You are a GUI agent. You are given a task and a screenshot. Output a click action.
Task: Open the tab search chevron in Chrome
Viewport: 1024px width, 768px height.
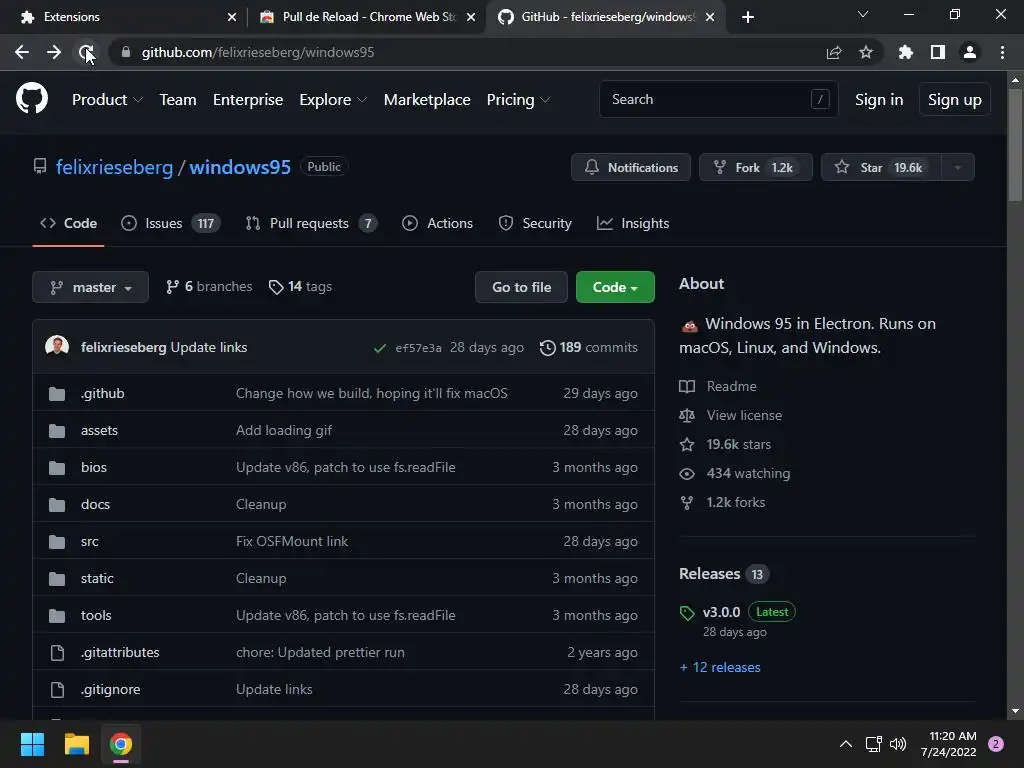tap(863, 14)
